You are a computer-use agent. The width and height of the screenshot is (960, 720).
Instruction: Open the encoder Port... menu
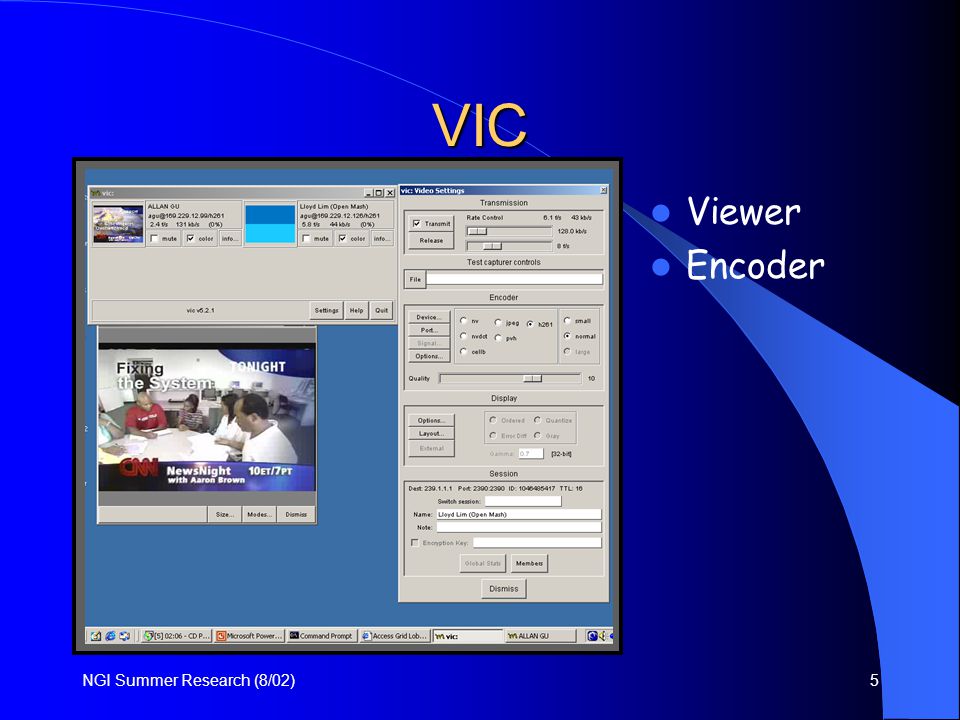point(429,330)
